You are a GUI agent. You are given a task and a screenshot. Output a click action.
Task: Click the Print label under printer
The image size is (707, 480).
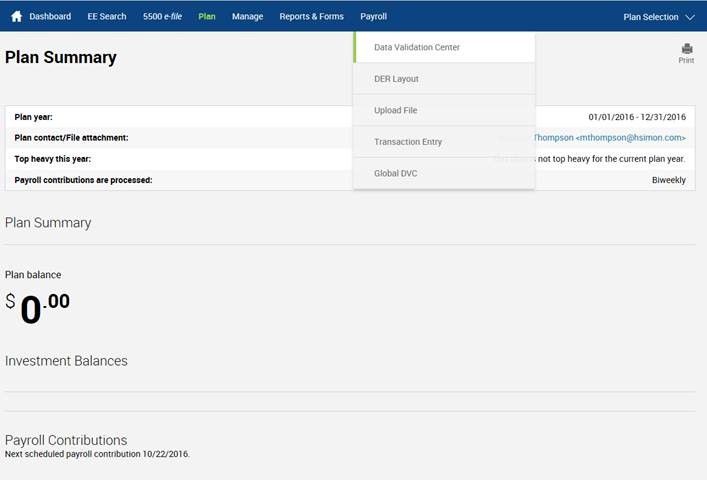click(686, 61)
